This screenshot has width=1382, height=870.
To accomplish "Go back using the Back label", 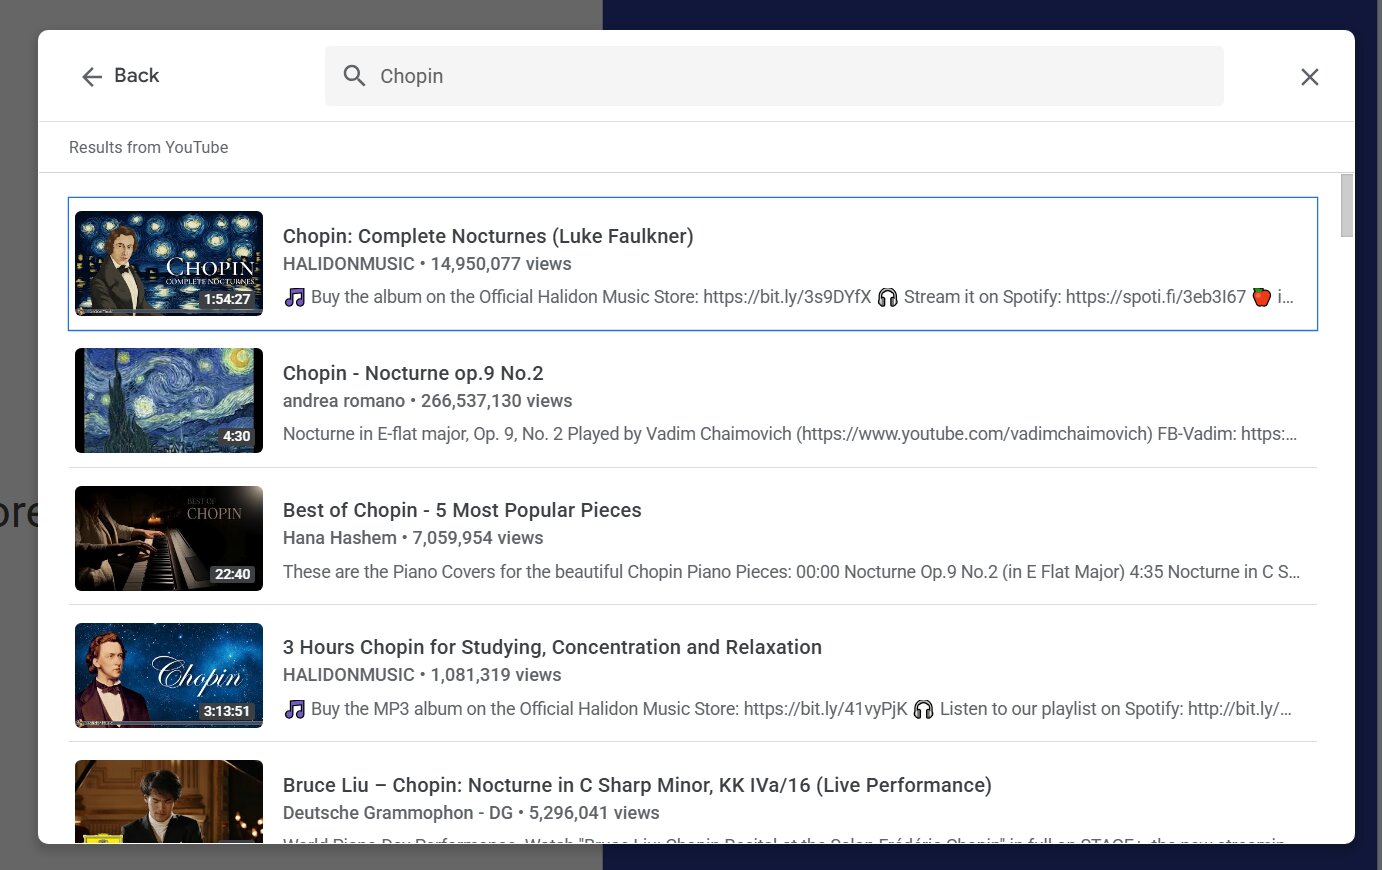I will [x=137, y=76].
